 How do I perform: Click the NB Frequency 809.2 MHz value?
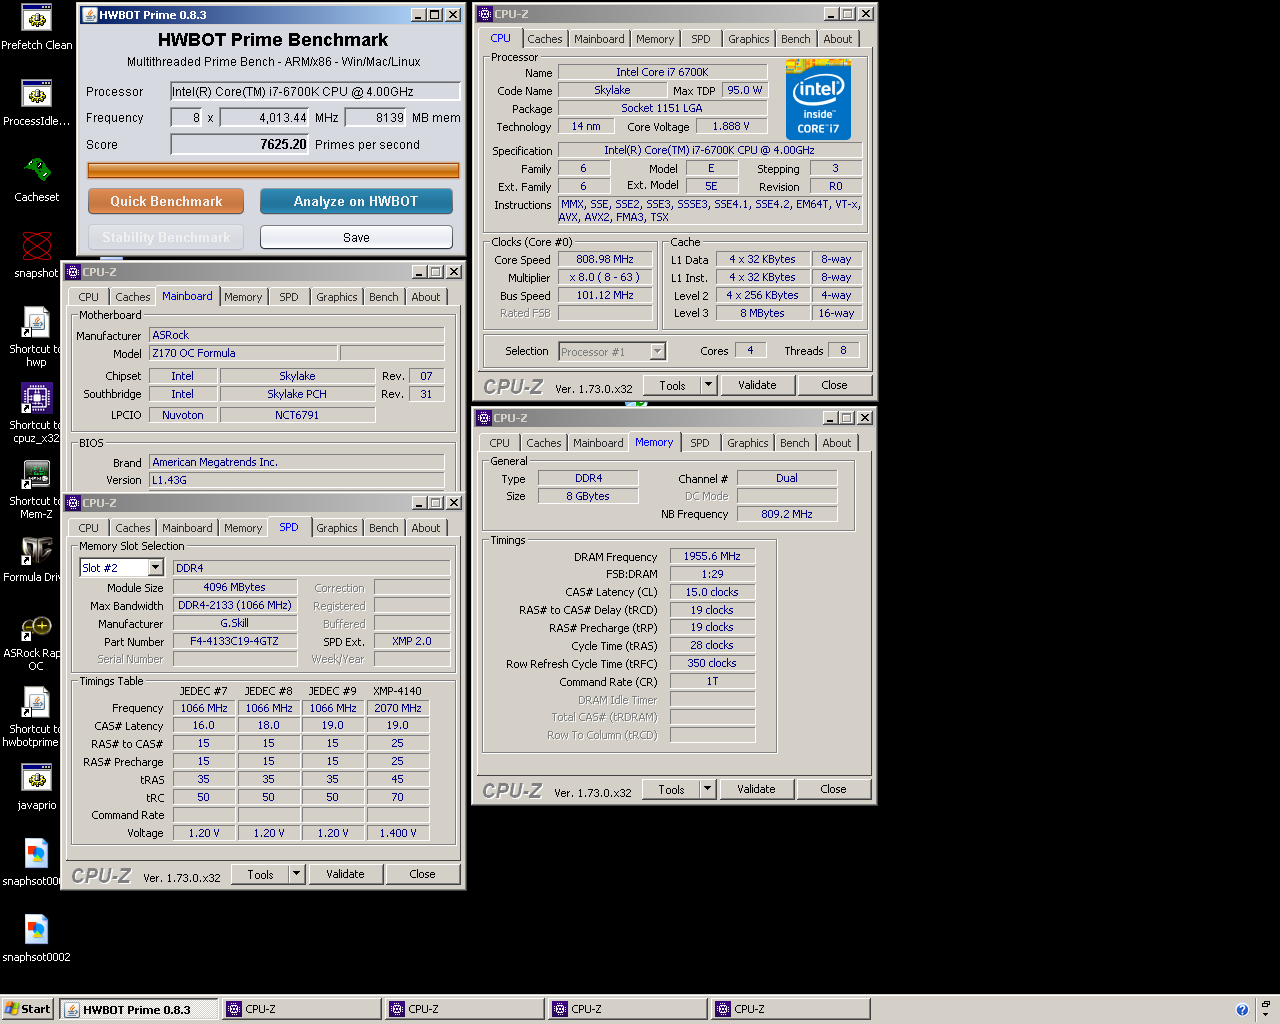tap(787, 514)
